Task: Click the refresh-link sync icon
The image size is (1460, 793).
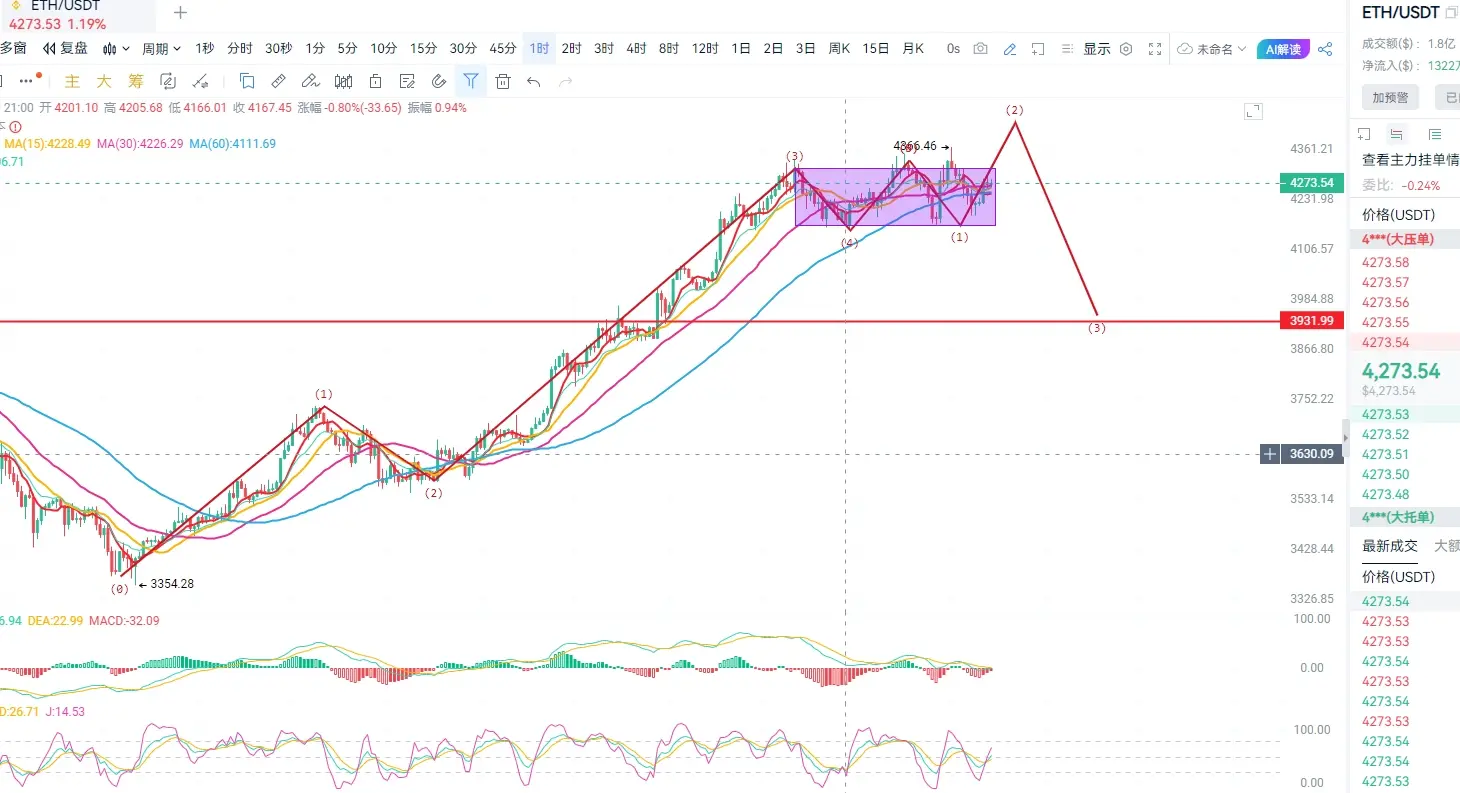Action: pyautogui.click(x=168, y=81)
